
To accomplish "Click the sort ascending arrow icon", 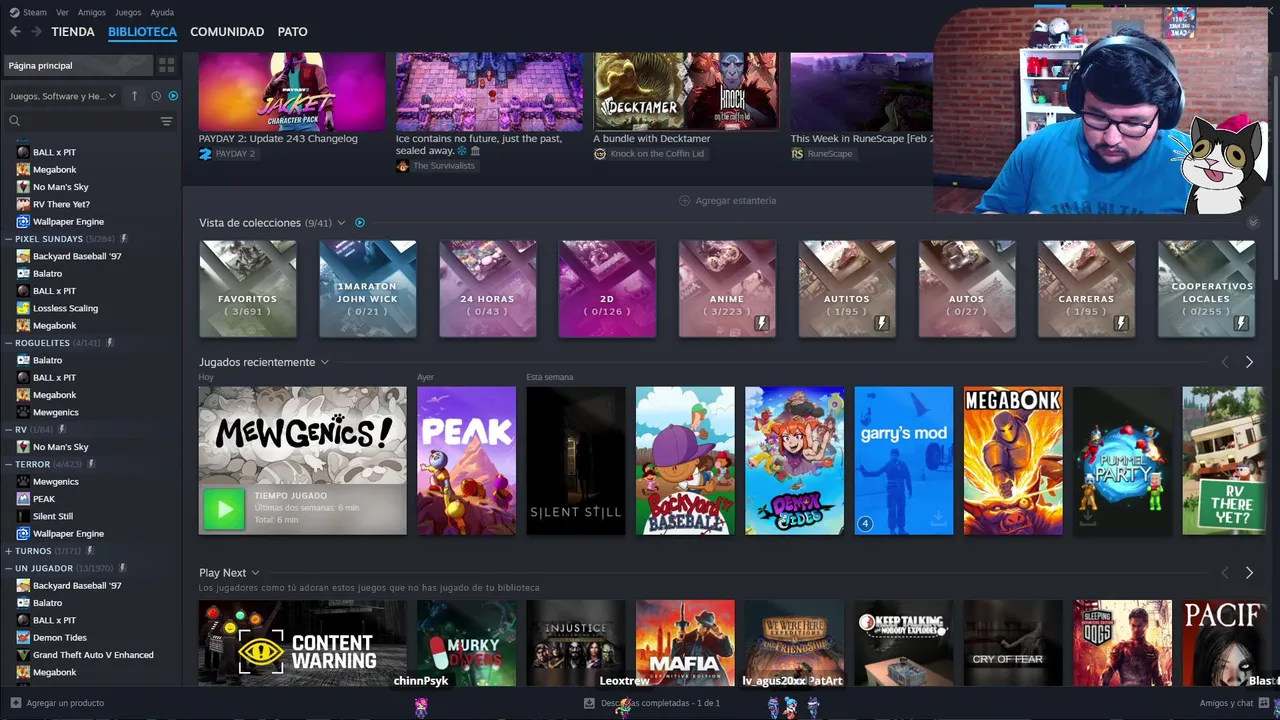I will (x=135, y=96).
